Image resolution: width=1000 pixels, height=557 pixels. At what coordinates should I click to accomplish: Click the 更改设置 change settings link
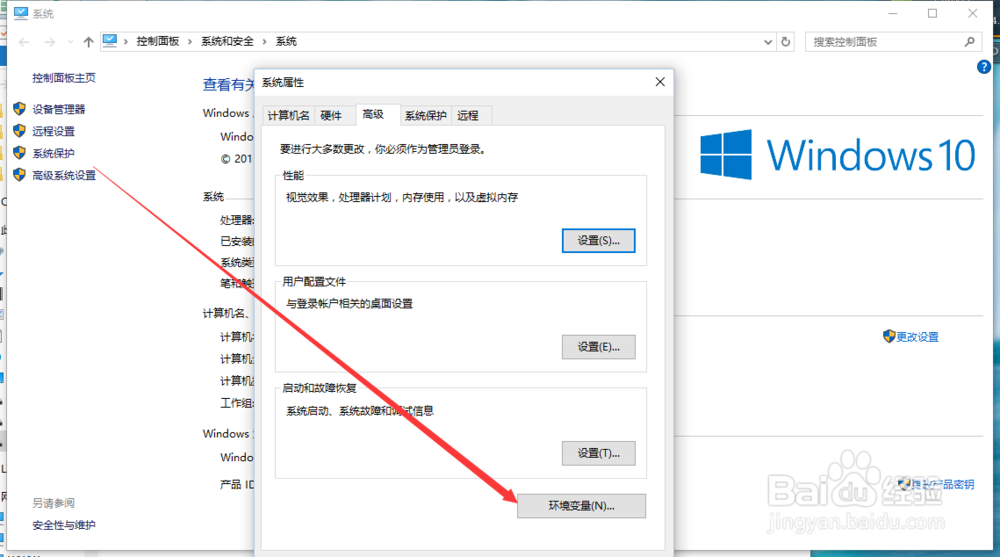point(917,337)
